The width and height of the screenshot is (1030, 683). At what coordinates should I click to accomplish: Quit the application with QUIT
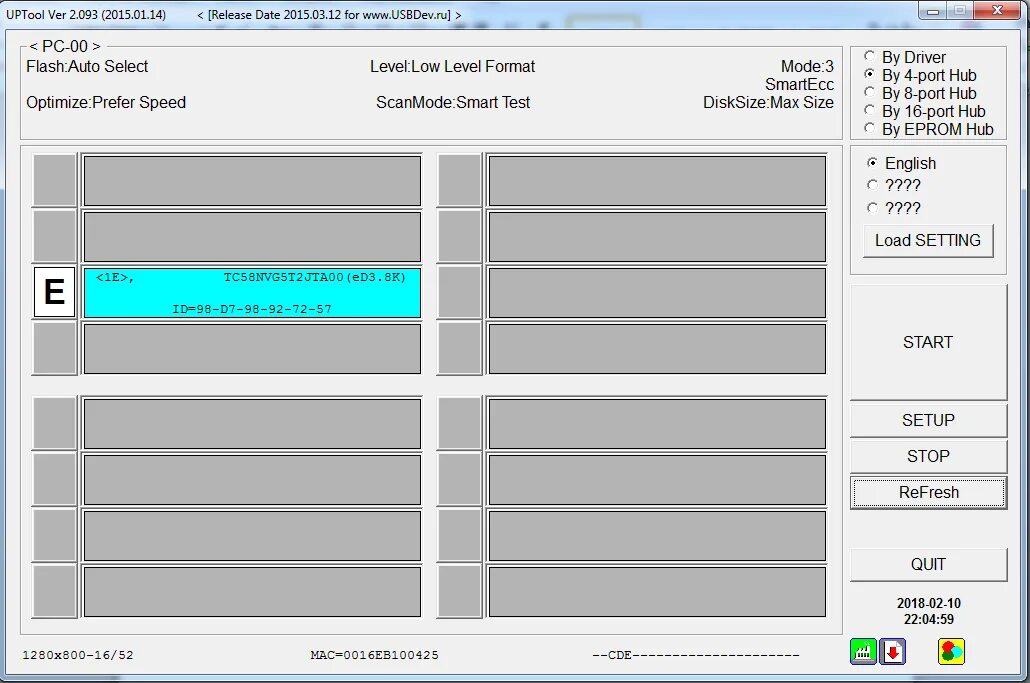928,564
